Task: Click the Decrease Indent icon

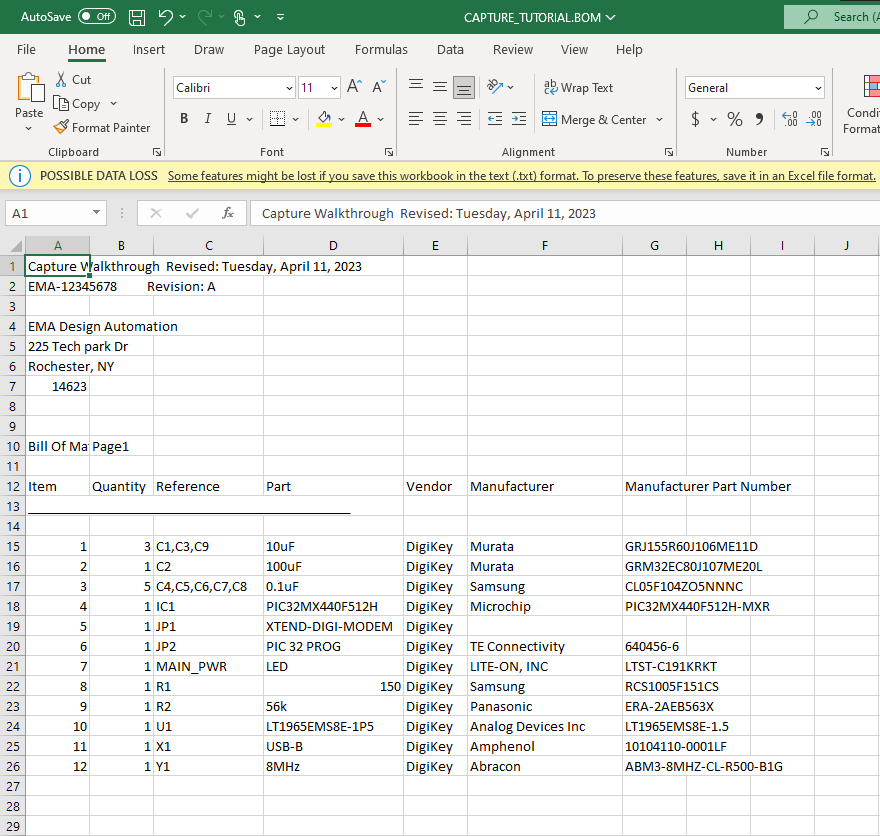Action: pos(495,119)
